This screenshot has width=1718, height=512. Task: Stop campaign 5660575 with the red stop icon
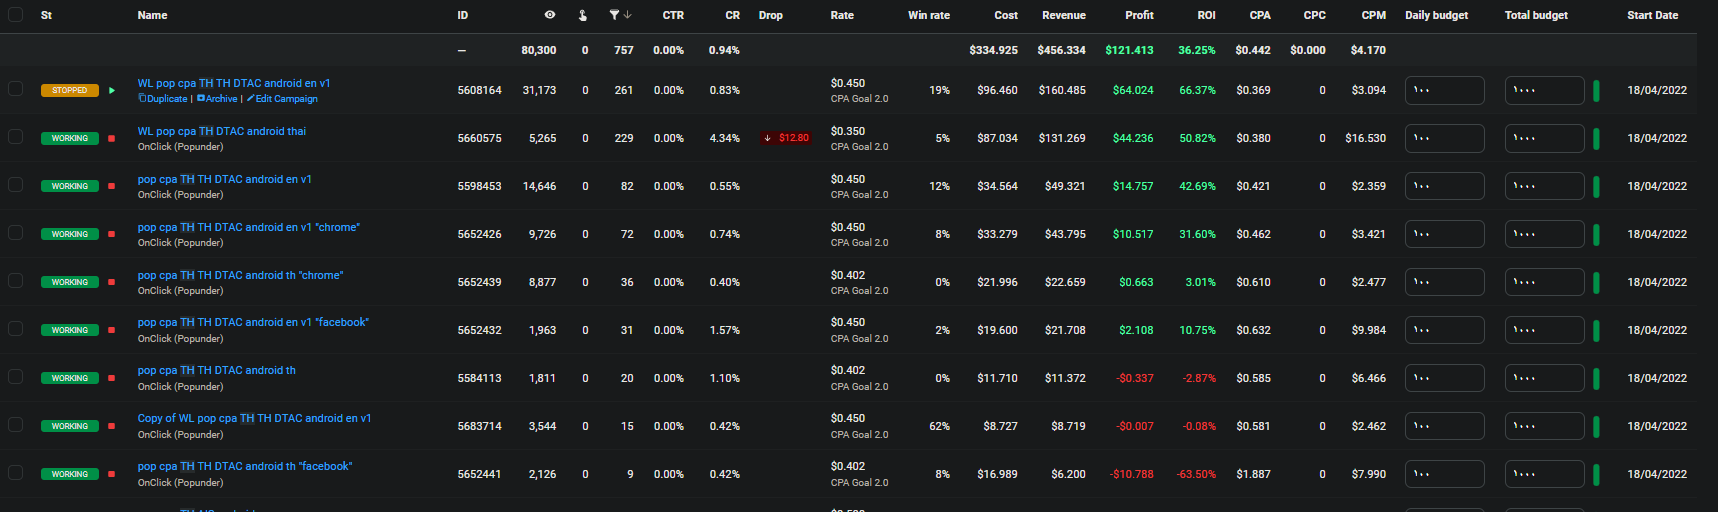(x=112, y=138)
